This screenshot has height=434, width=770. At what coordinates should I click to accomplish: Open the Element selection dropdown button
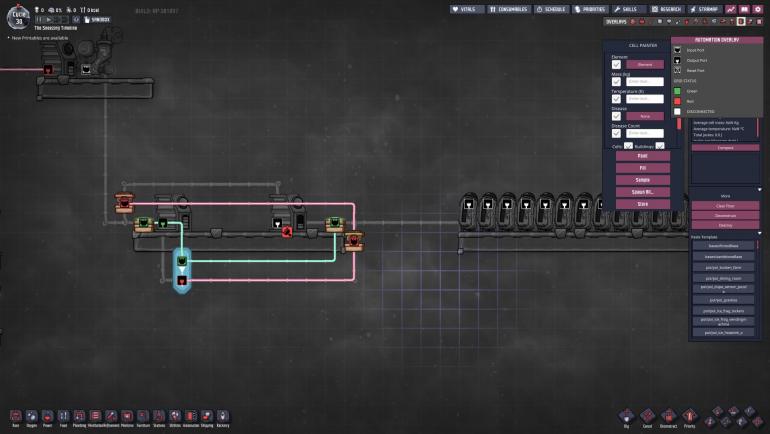click(x=645, y=64)
